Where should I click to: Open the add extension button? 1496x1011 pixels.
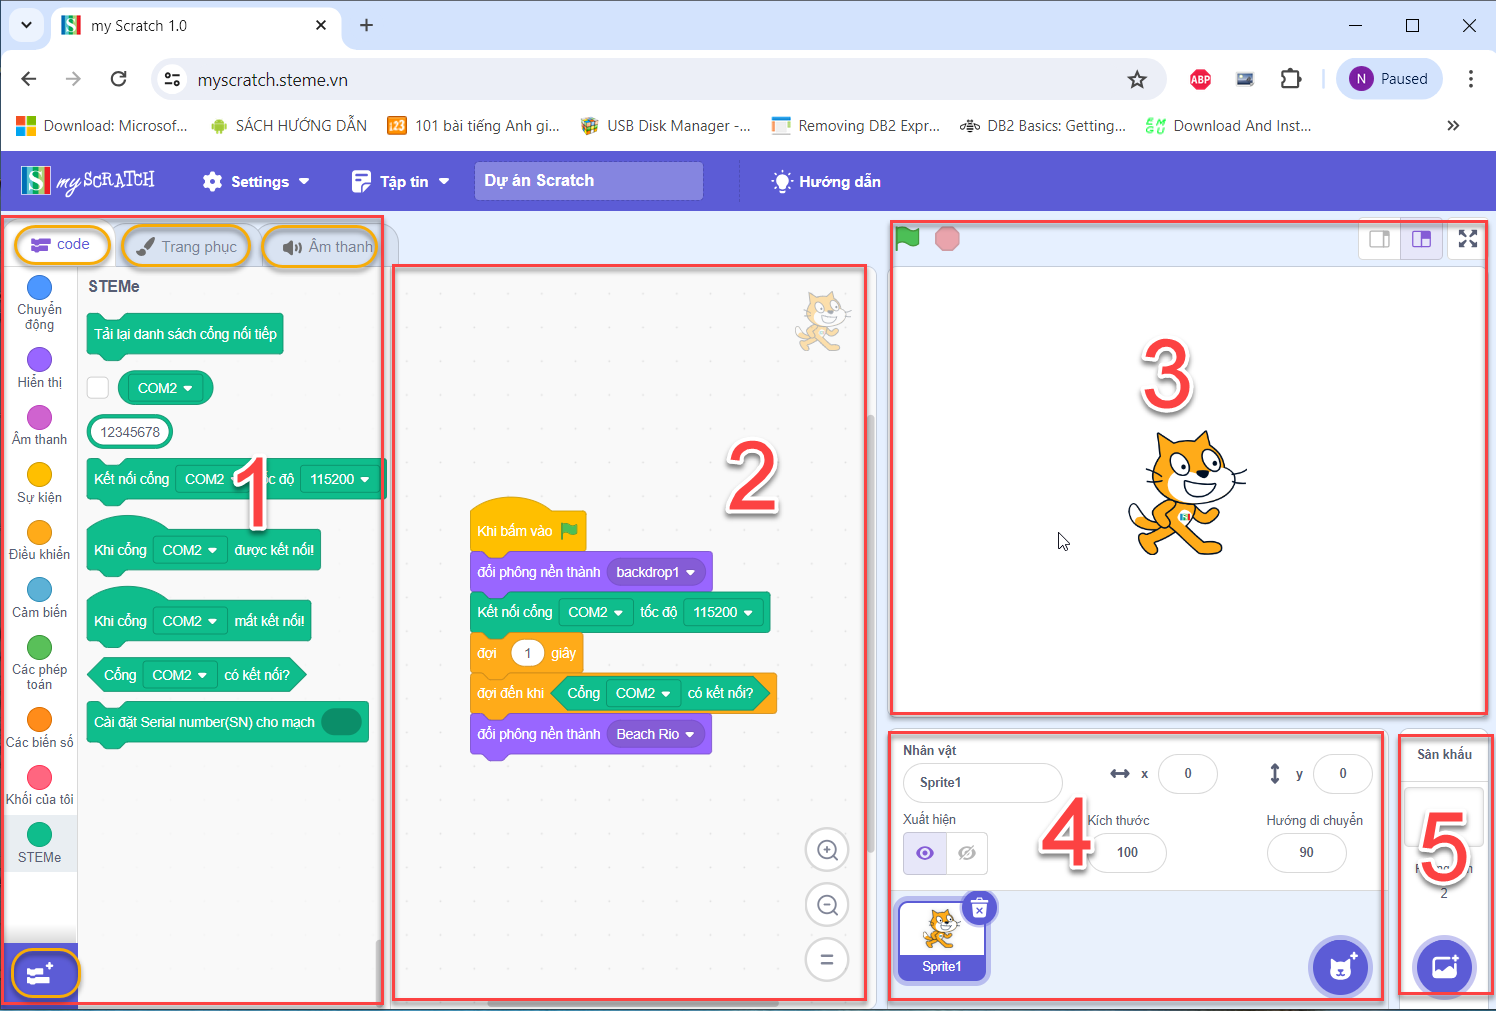tap(41, 974)
